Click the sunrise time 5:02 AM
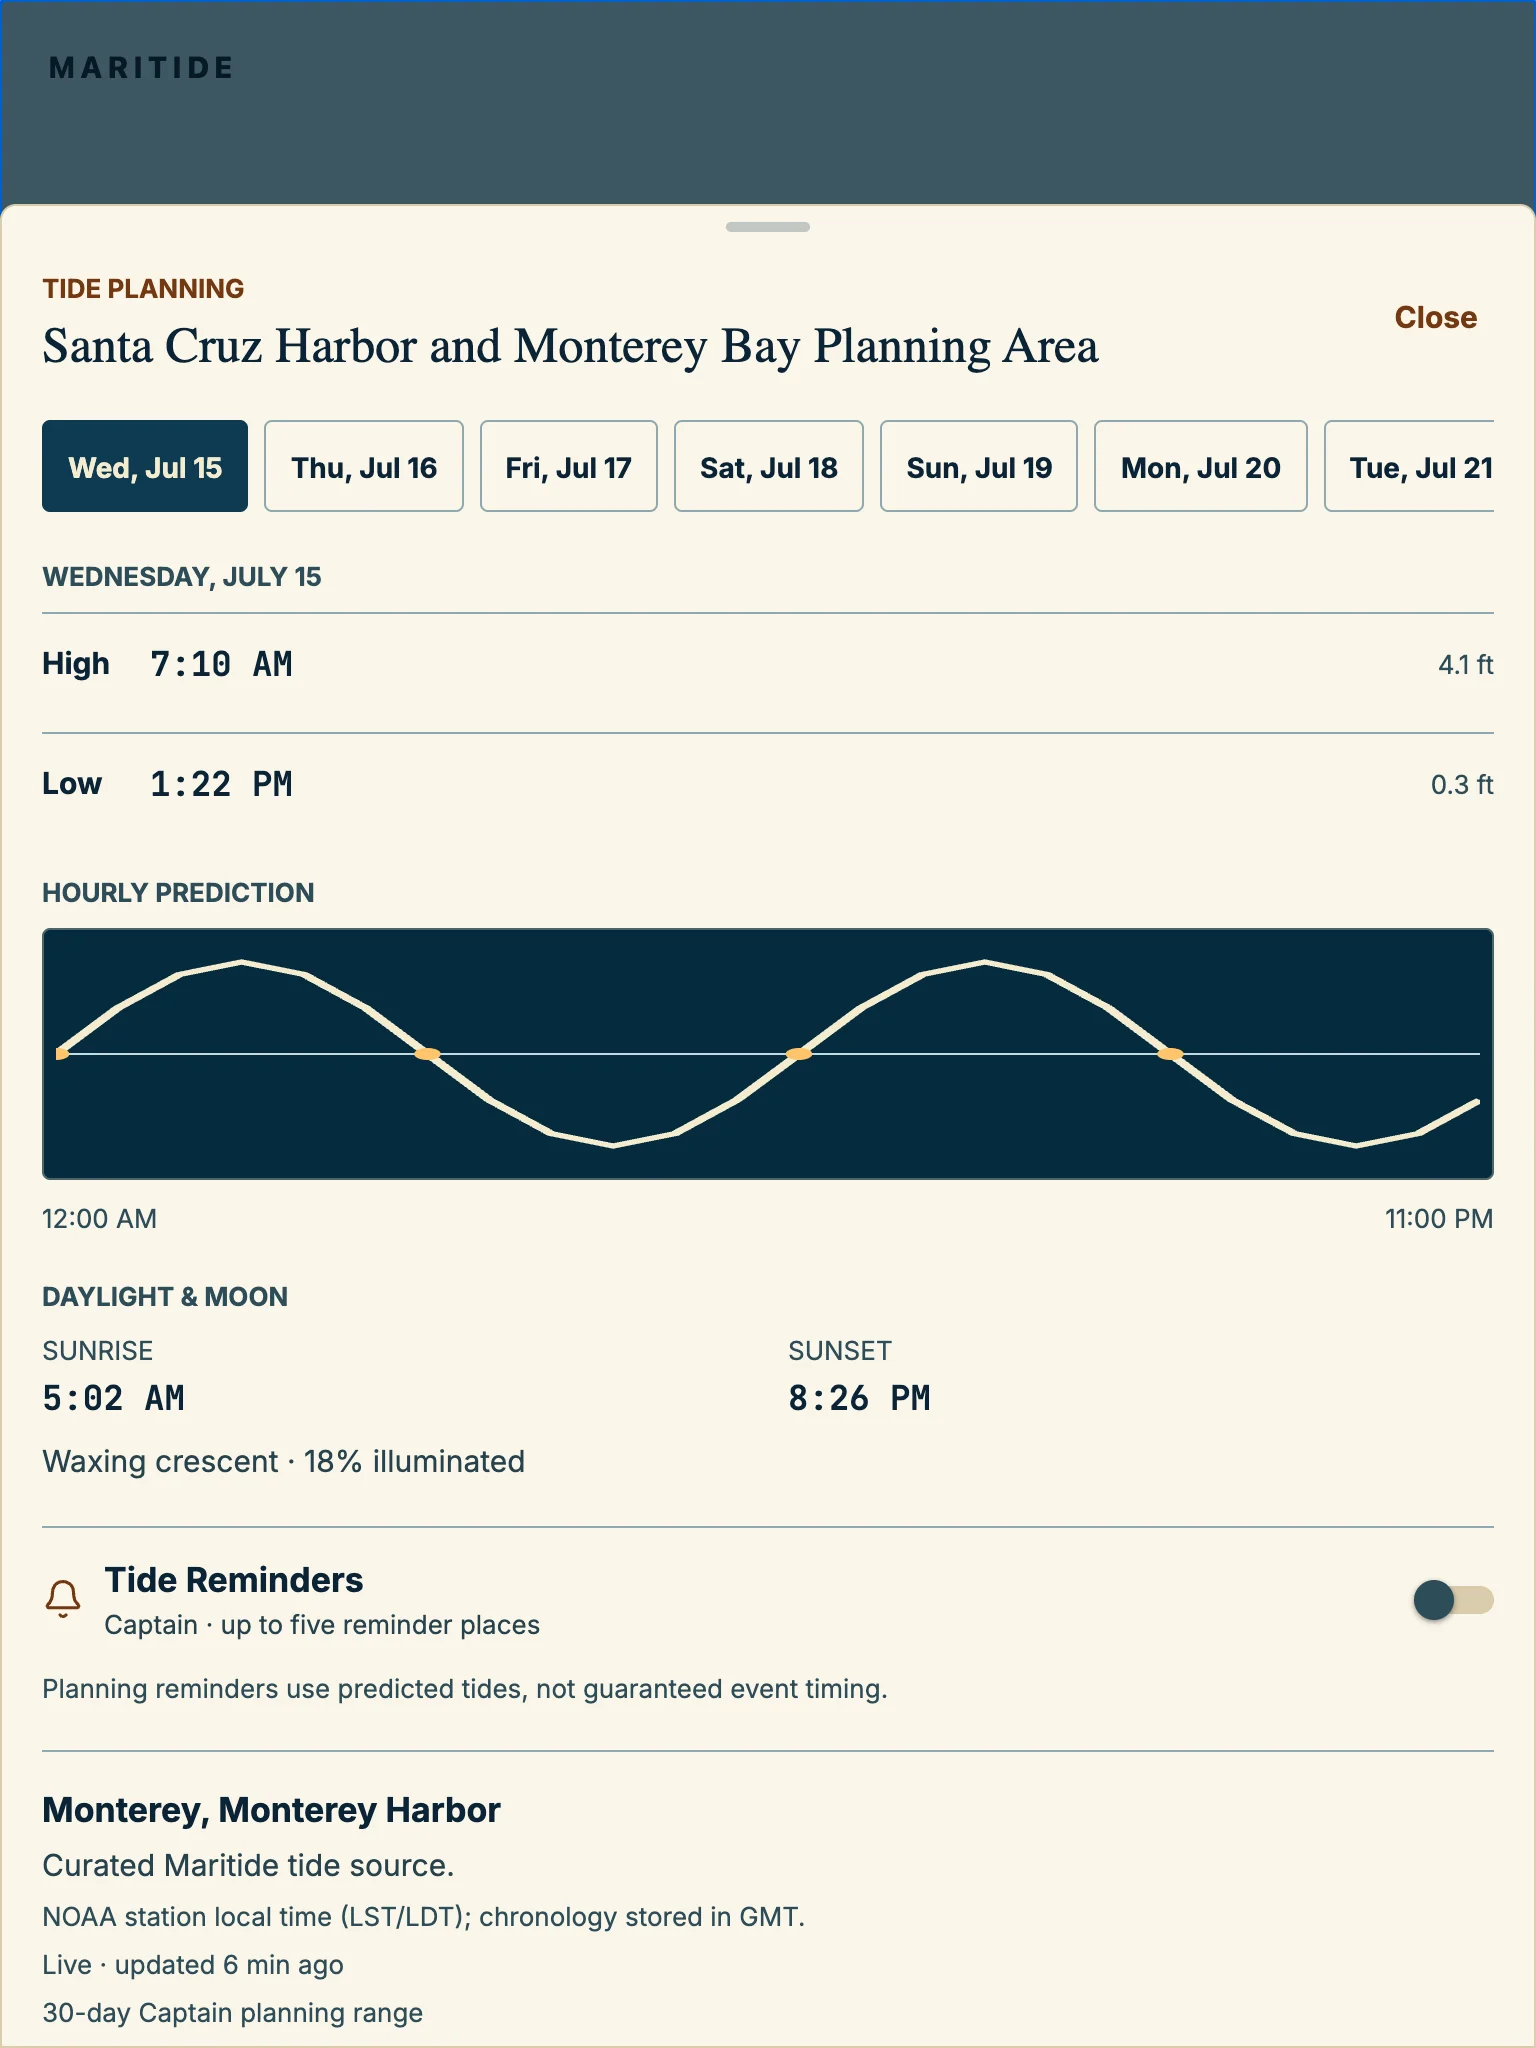The image size is (1536, 2048). [x=113, y=1398]
